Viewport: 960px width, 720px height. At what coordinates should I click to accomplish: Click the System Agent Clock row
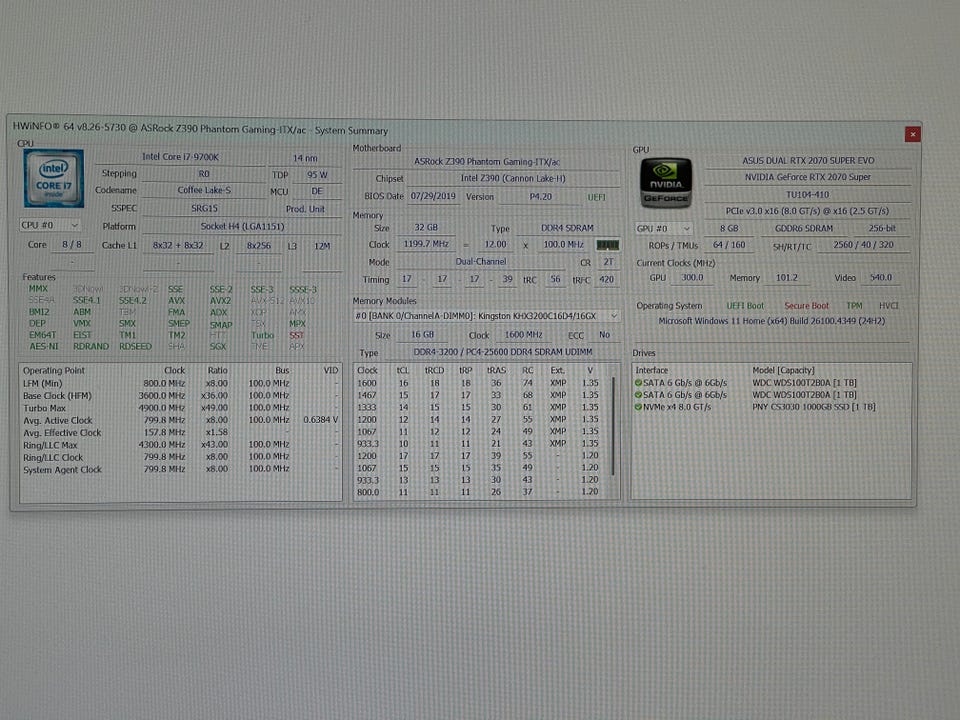coord(180,470)
